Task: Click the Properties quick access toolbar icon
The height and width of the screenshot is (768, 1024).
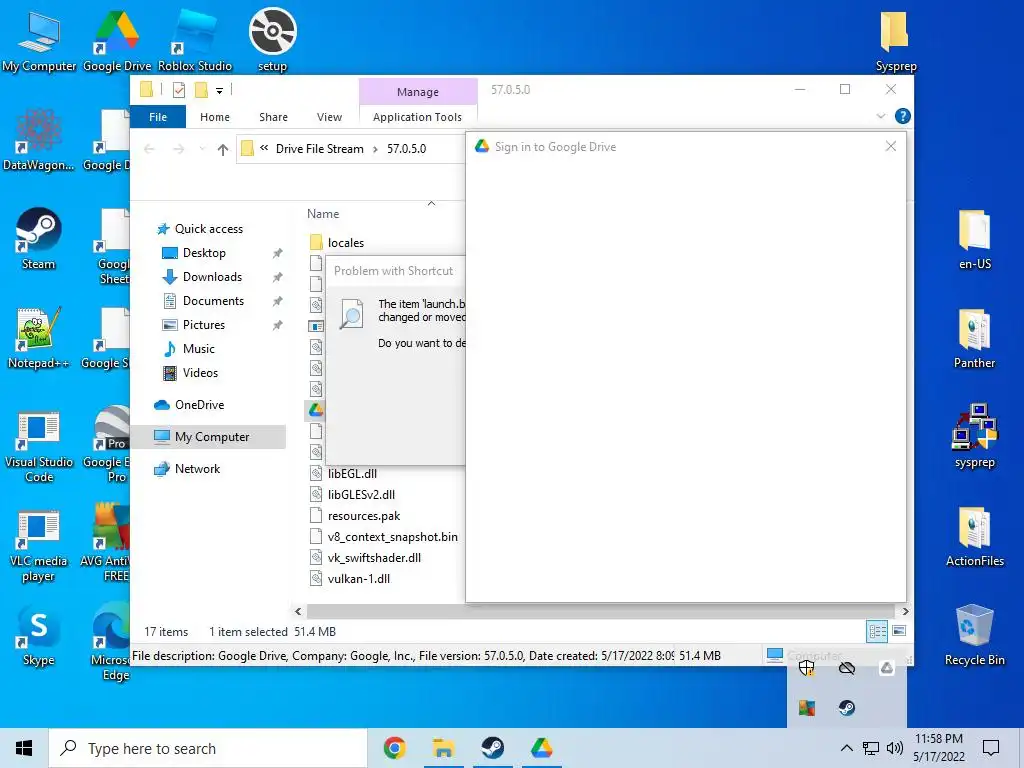Action: click(179, 89)
